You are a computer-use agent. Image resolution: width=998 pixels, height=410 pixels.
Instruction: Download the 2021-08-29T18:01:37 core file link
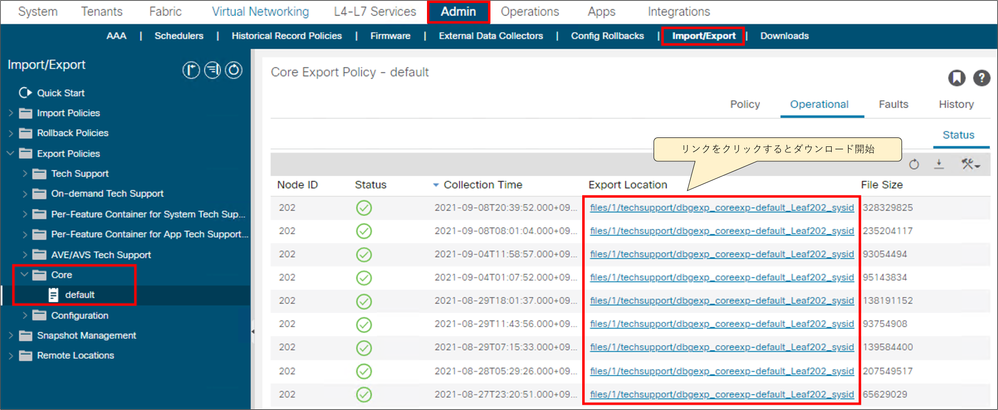tap(722, 300)
